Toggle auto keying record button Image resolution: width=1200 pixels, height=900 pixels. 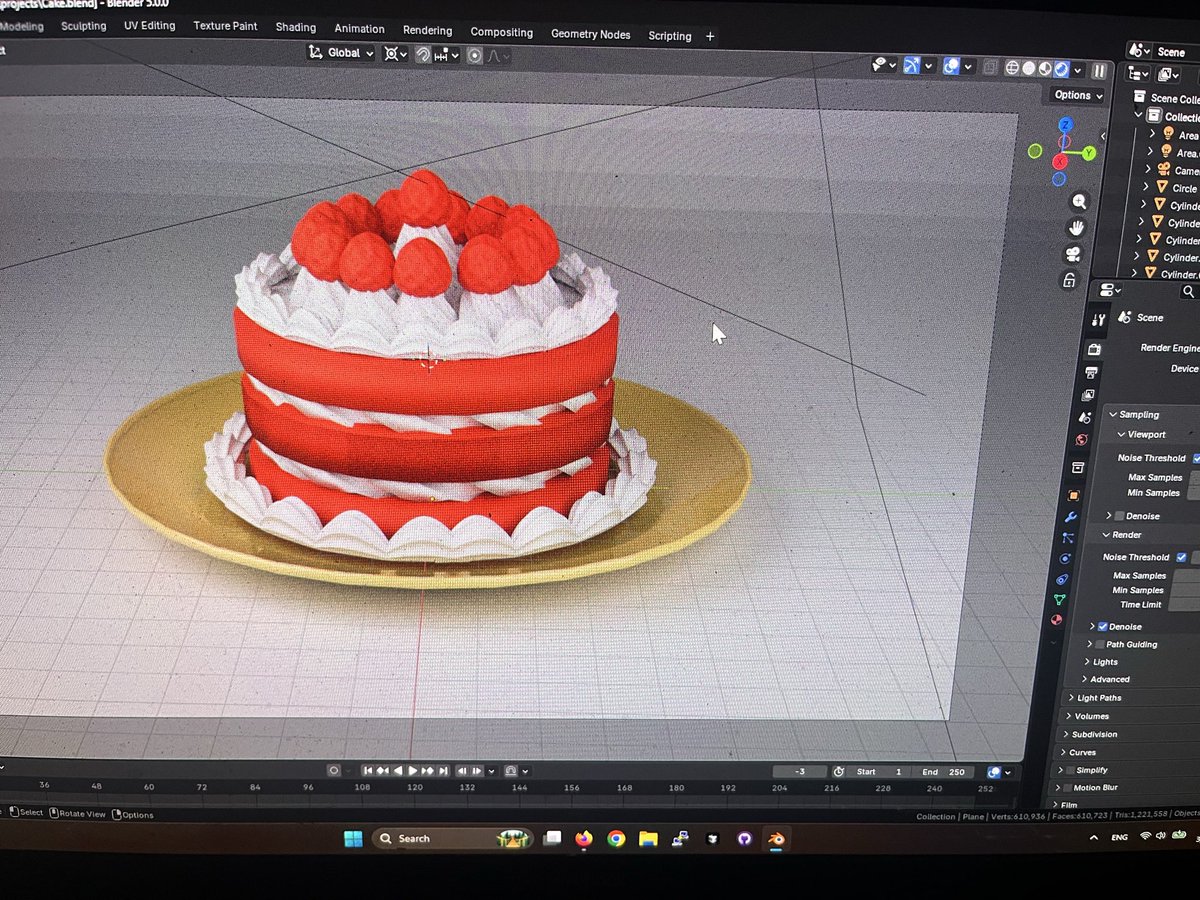click(x=334, y=771)
